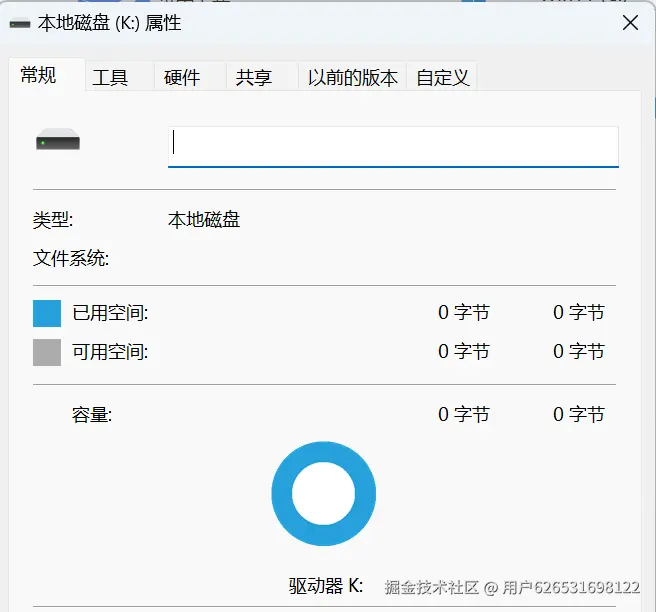This screenshot has height=612, width=656.
Task: Switch to the 常规 tab
Action: pyautogui.click(x=46, y=75)
